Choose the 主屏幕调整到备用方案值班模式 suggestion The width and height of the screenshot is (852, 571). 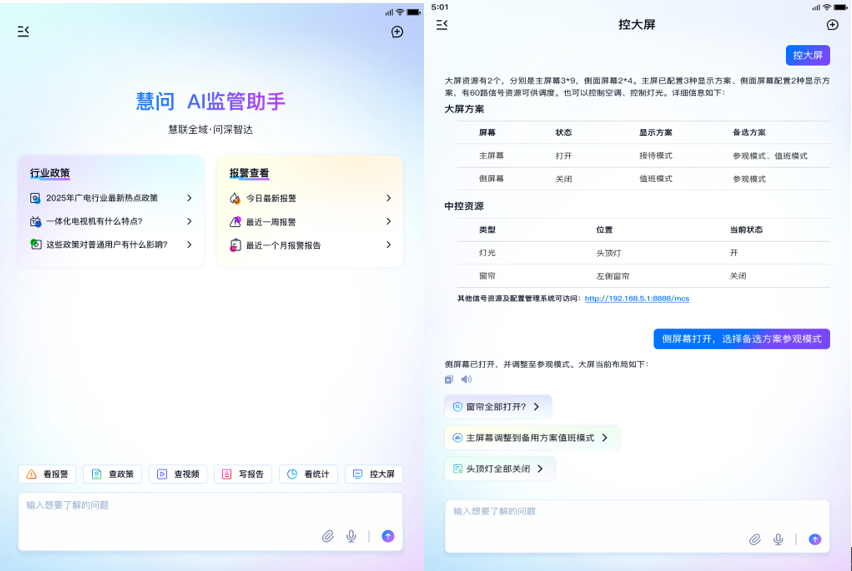point(531,438)
